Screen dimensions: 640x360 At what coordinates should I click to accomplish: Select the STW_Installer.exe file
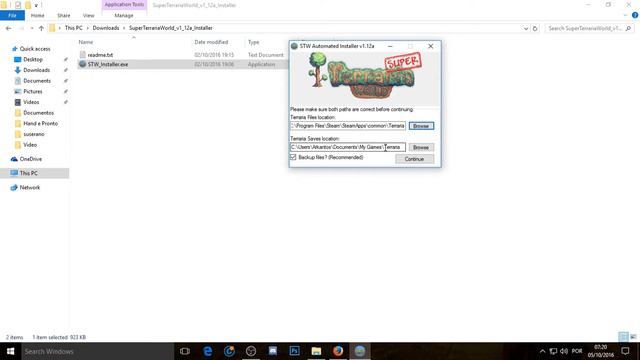point(108,64)
